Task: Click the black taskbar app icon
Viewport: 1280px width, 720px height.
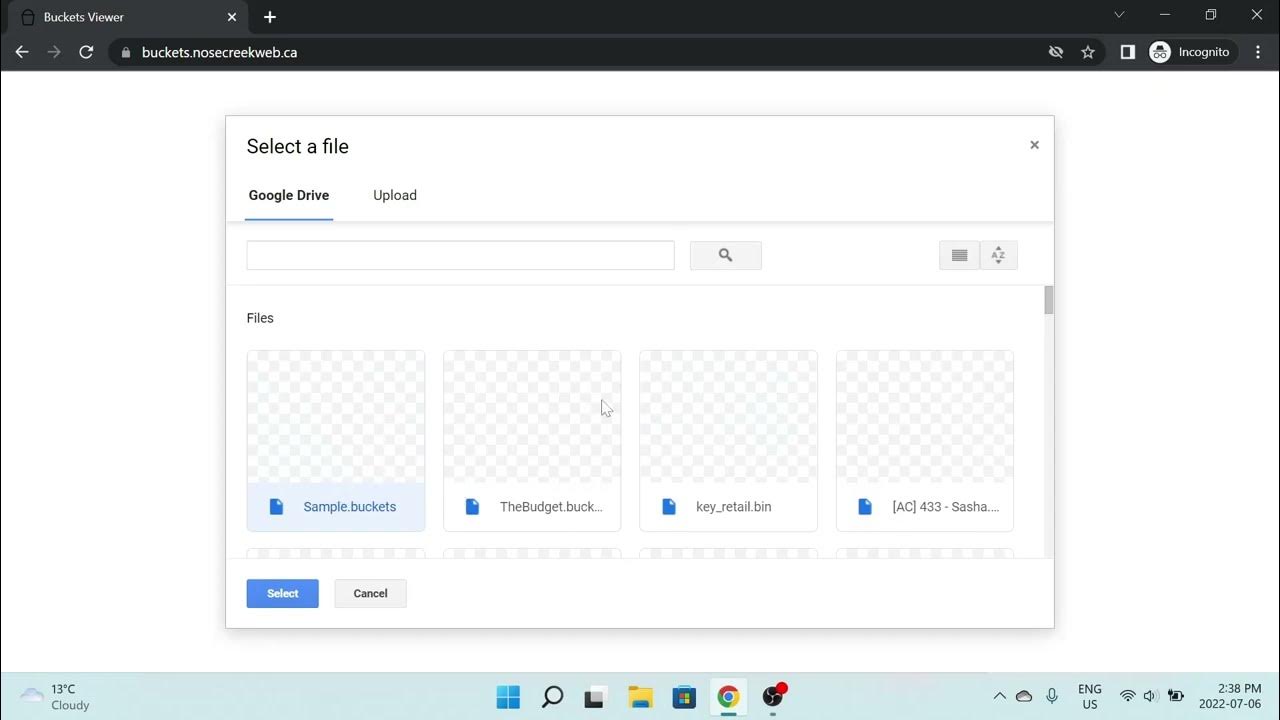Action: 596,697
